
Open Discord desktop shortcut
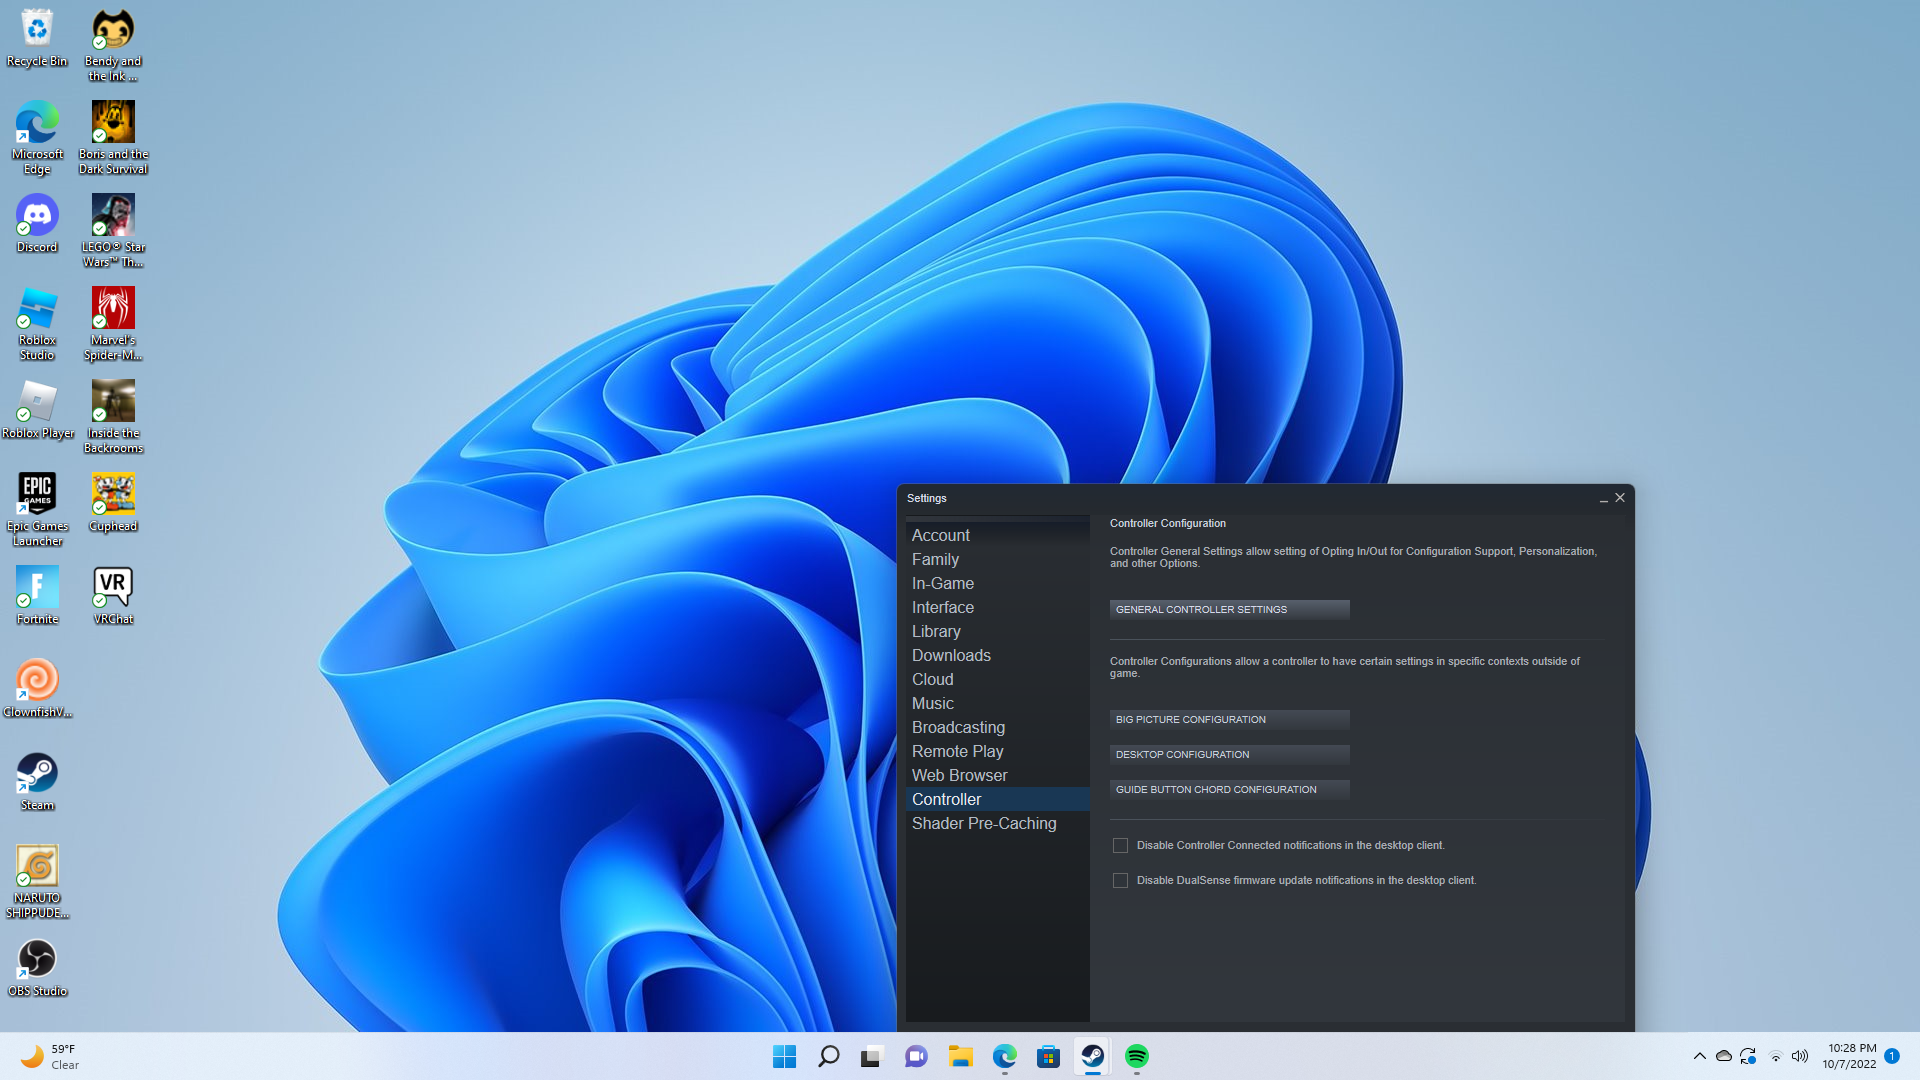tap(37, 222)
